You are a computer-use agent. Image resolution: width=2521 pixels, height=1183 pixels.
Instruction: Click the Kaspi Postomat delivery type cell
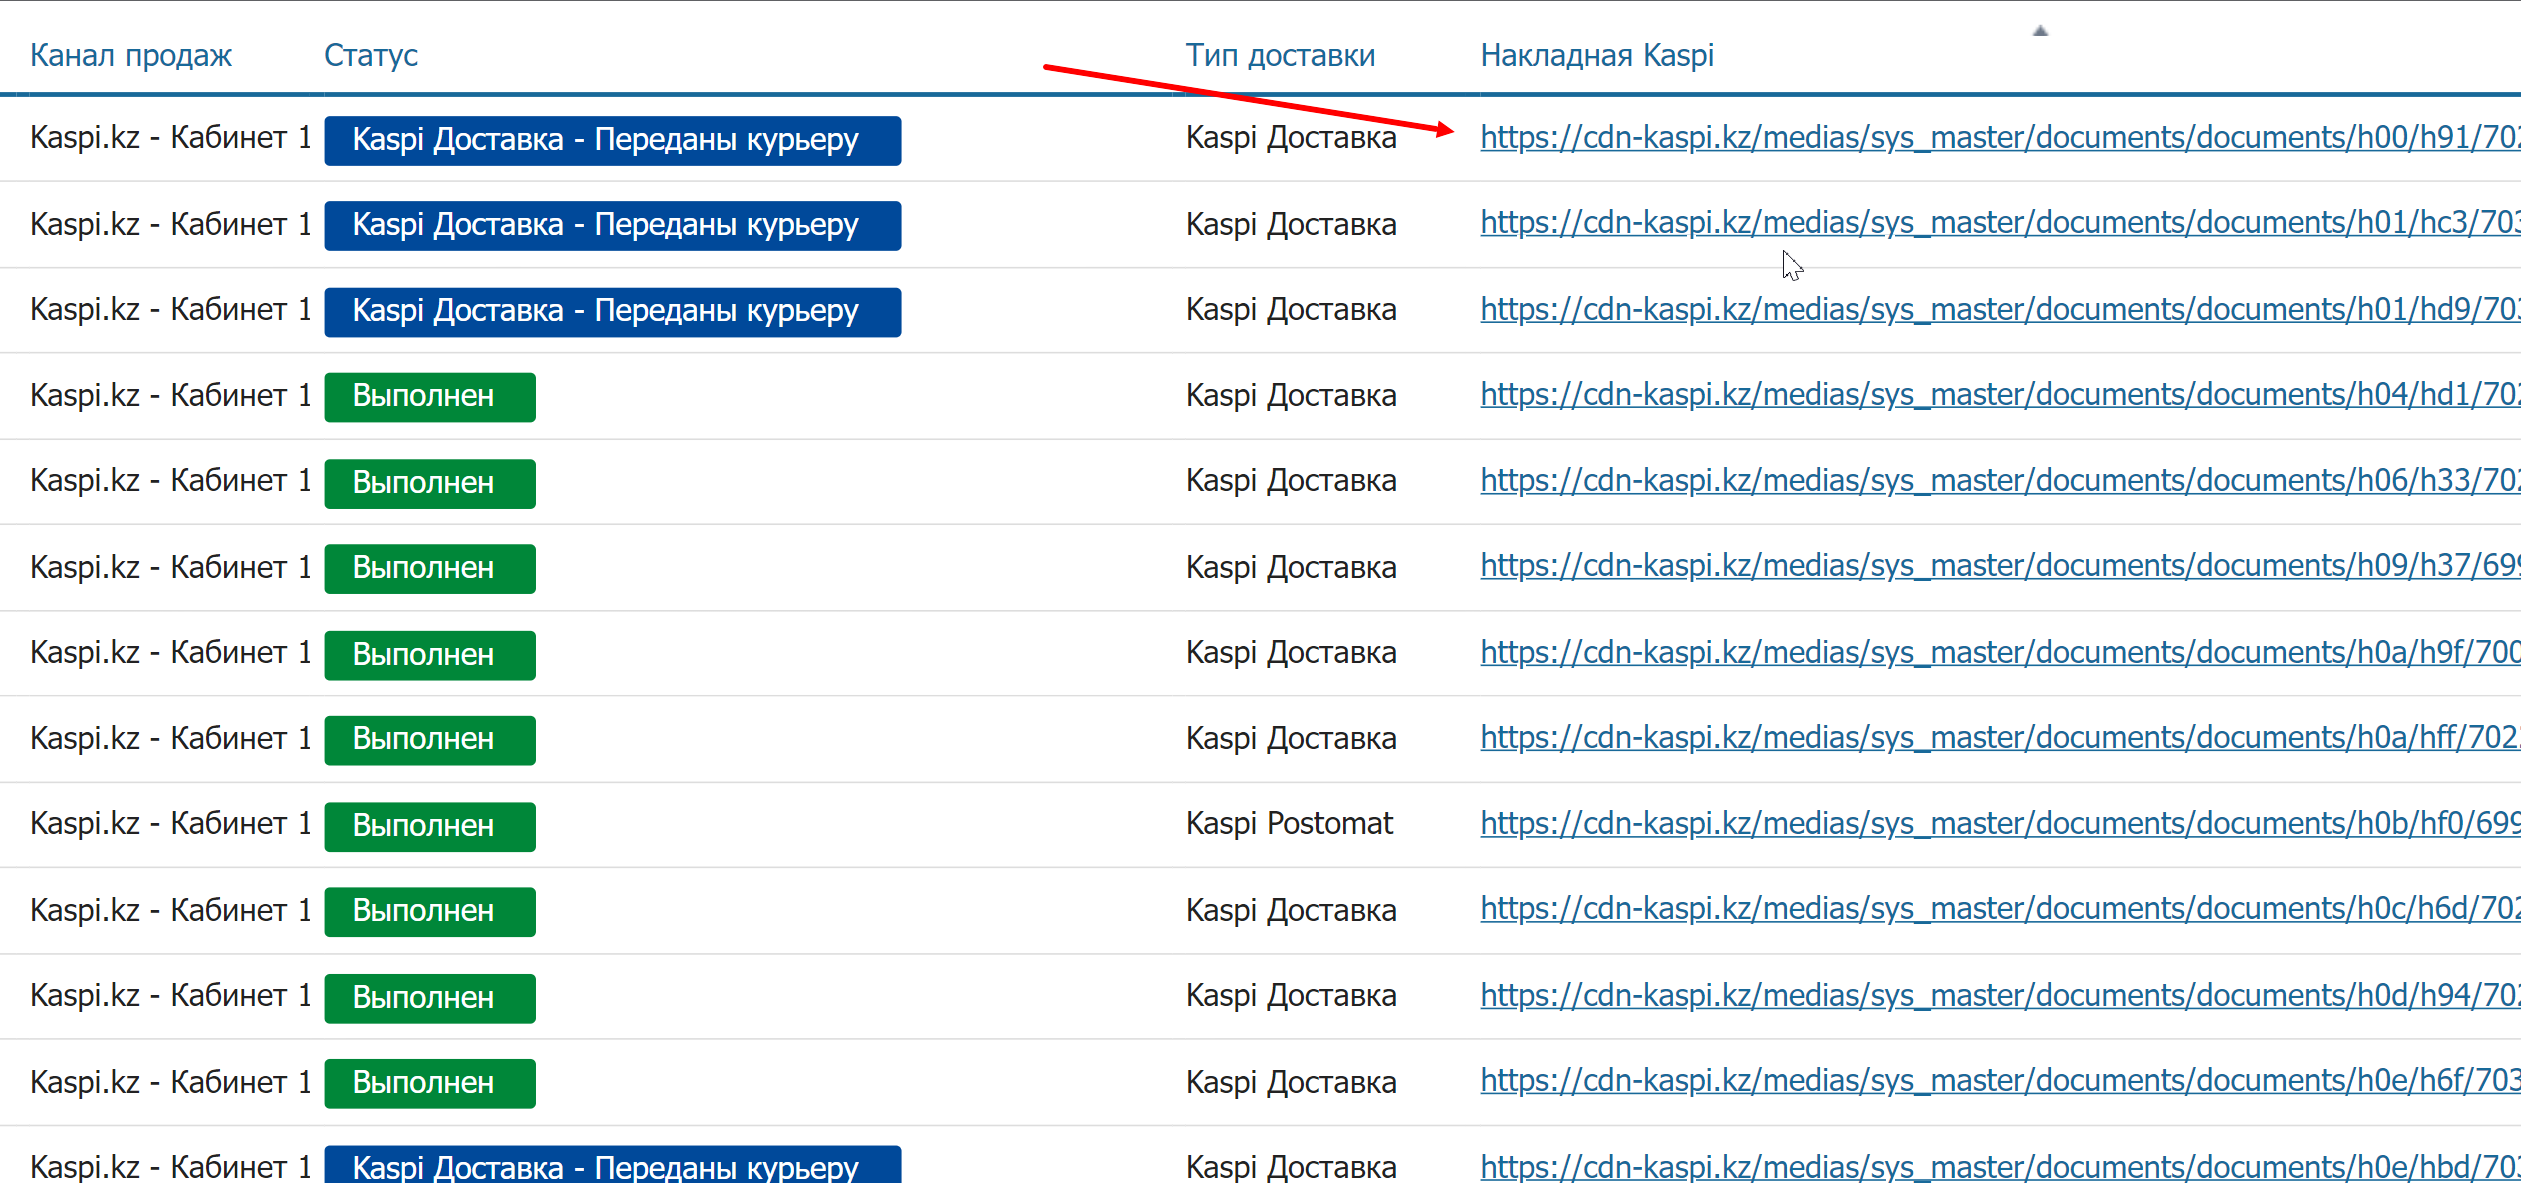click(1288, 823)
